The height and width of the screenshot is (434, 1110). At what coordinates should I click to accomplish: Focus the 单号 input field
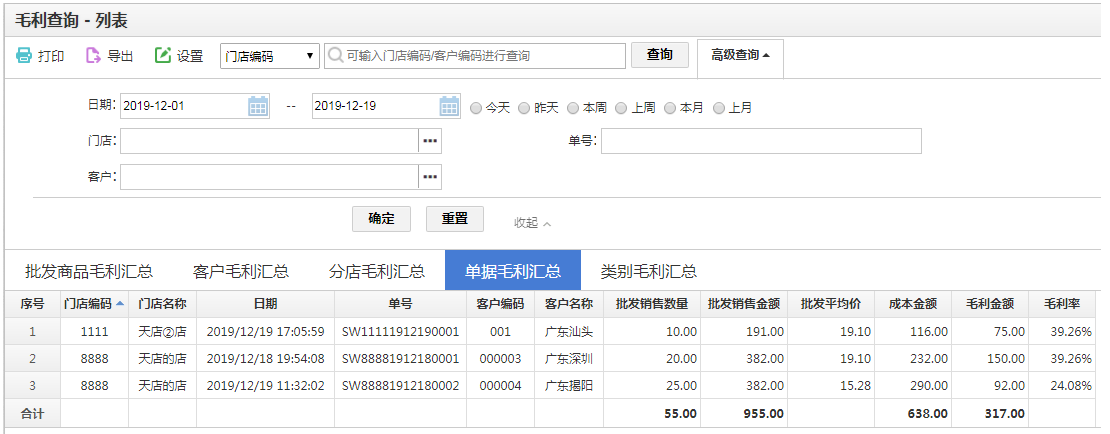tap(762, 141)
